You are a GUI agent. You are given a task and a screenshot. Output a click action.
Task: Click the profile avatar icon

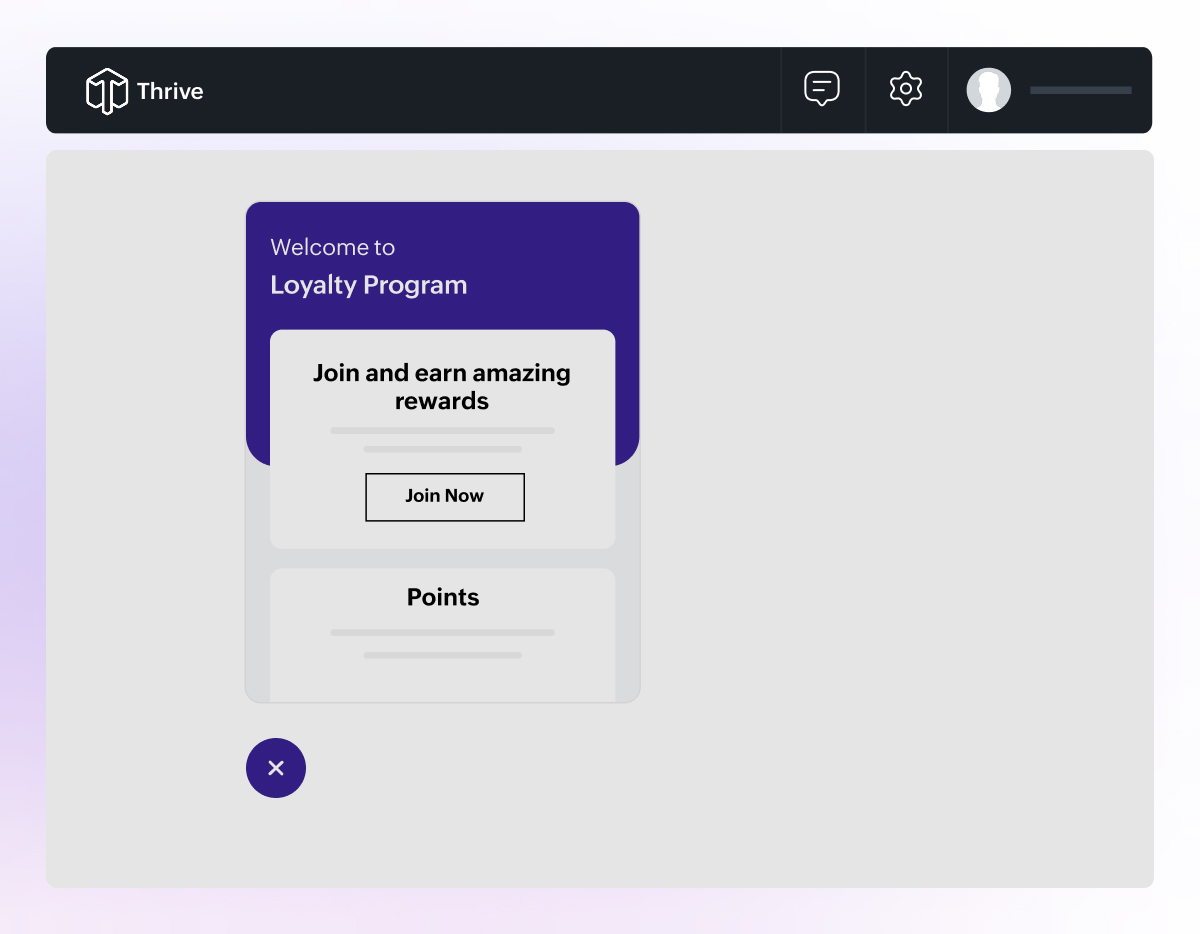point(989,90)
